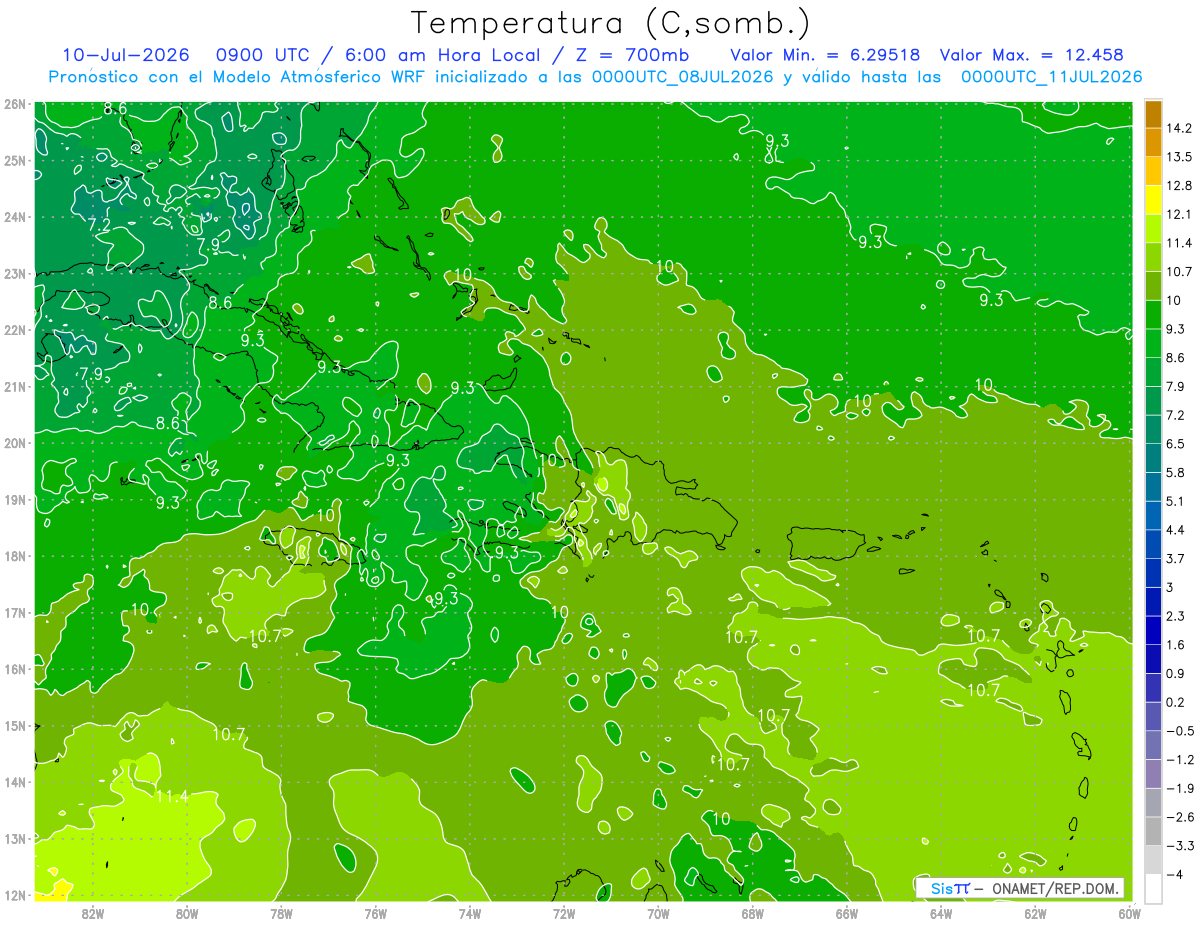Pick the dark blue swatch between 1.6 and 2.3
This screenshot has width=1200, height=927.
[x=1153, y=630]
